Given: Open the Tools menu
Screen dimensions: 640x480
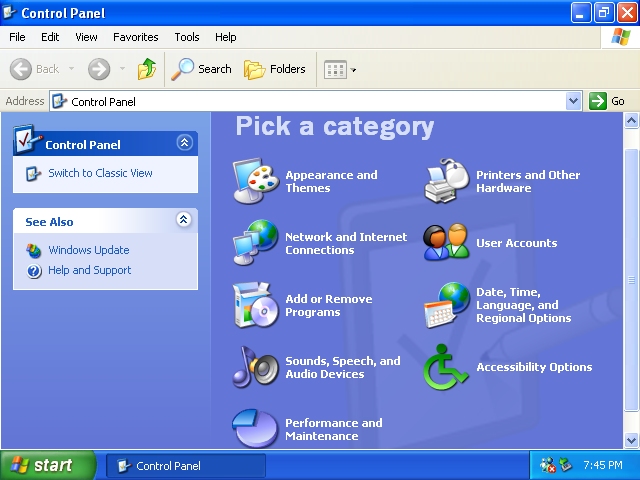Looking at the screenshot, I should (187, 37).
